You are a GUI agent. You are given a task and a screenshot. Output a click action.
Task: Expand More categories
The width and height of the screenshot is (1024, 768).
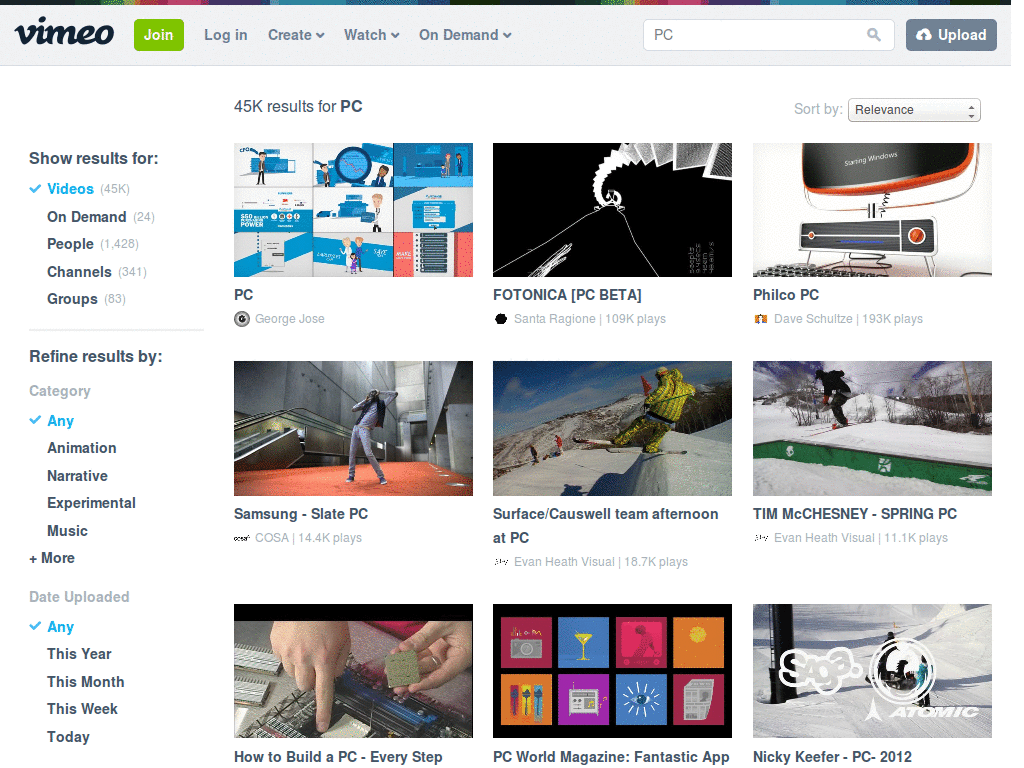52,558
